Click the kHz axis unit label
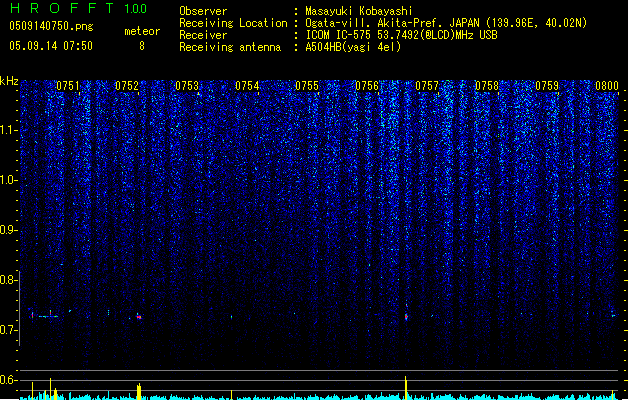The width and height of the screenshot is (629, 400). click(9, 81)
